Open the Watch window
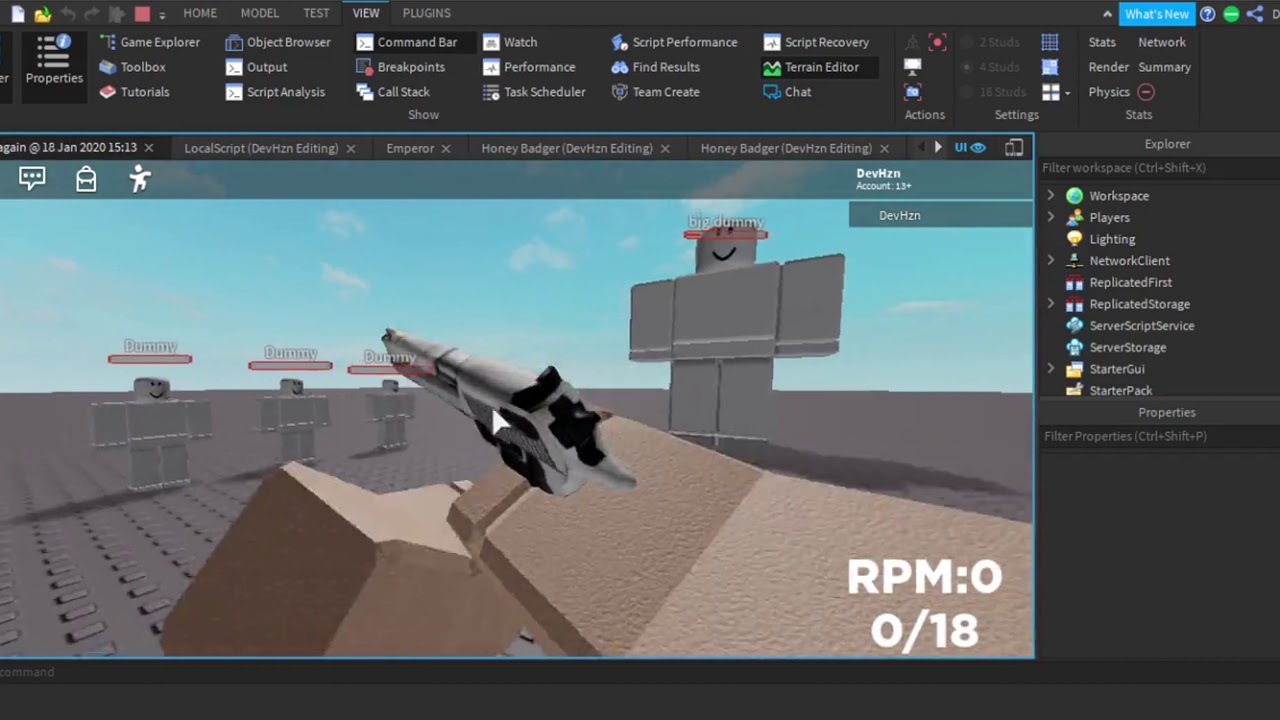1280x720 pixels. click(510, 42)
